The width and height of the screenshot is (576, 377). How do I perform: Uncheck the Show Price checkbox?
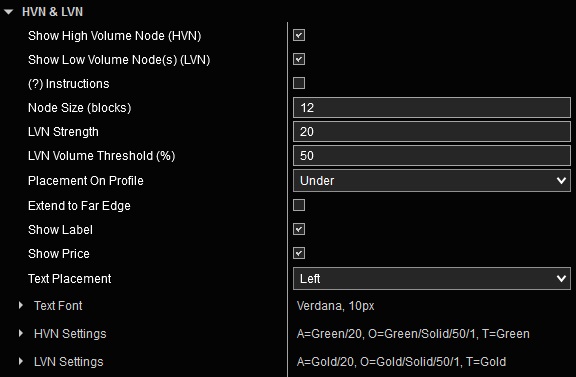[x=299, y=253]
